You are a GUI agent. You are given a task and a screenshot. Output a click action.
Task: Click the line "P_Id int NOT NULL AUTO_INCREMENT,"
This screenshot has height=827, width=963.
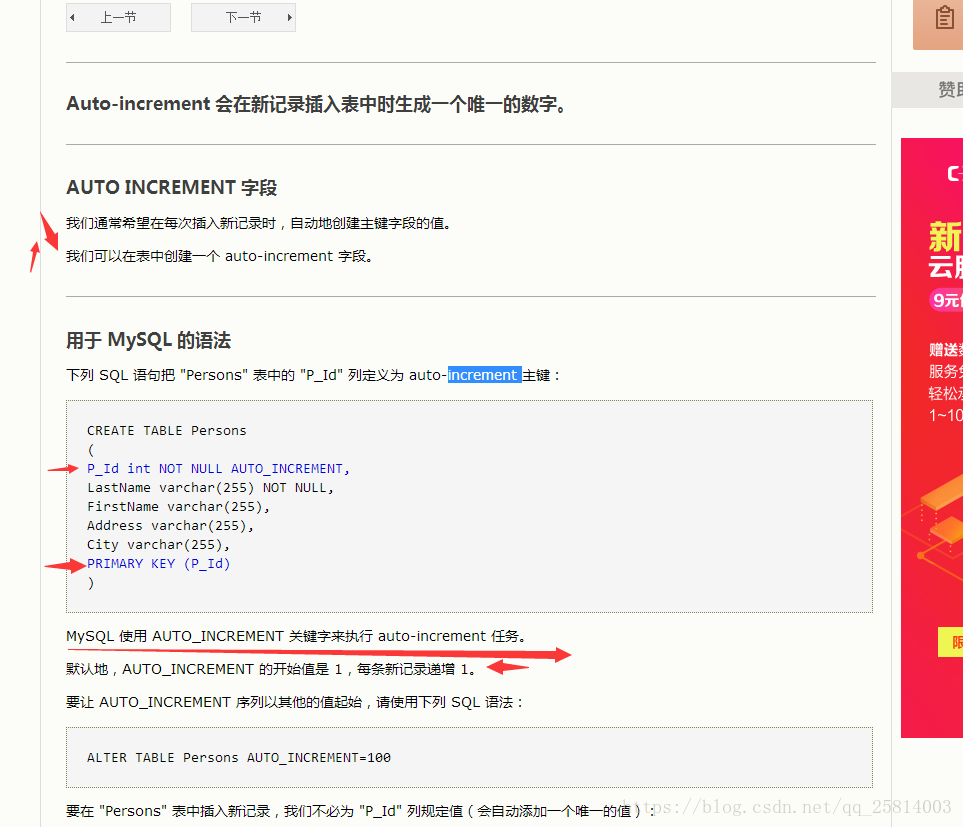coord(218,468)
